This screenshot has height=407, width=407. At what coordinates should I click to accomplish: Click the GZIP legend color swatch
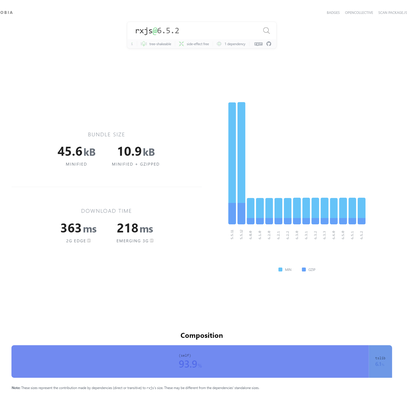[x=304, y=269]
